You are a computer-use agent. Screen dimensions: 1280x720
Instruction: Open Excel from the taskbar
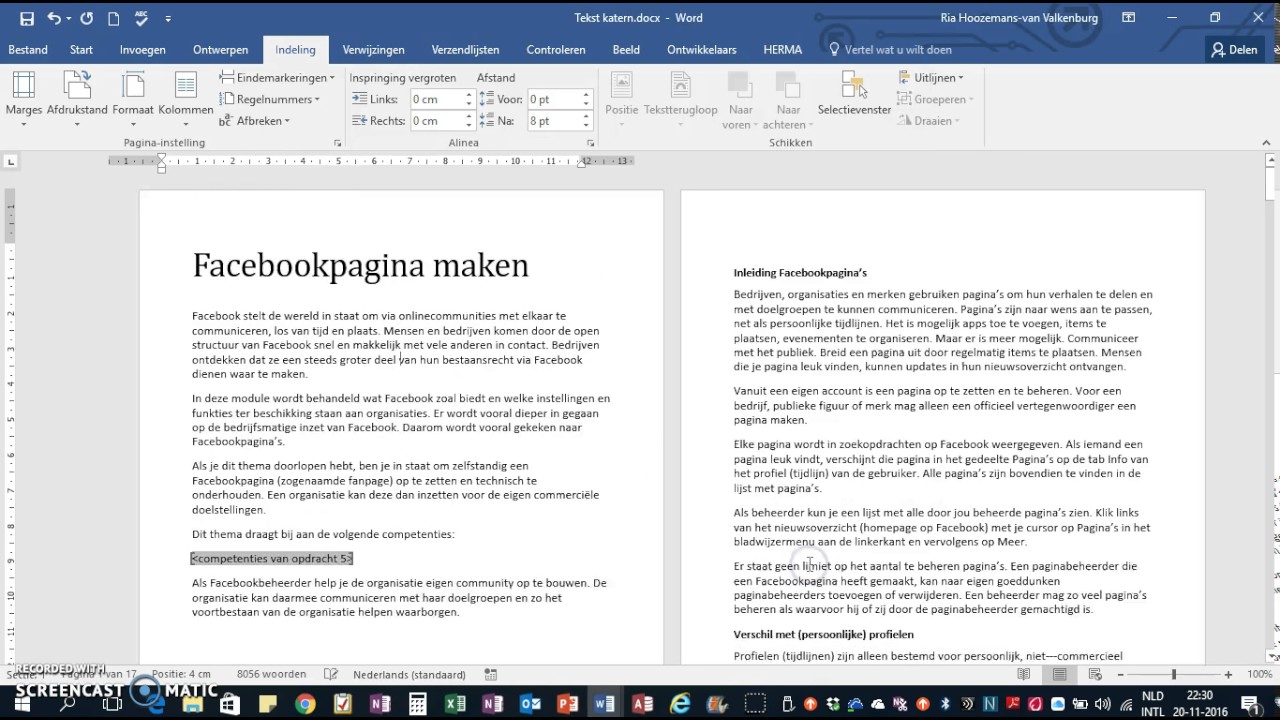(455, 704)
